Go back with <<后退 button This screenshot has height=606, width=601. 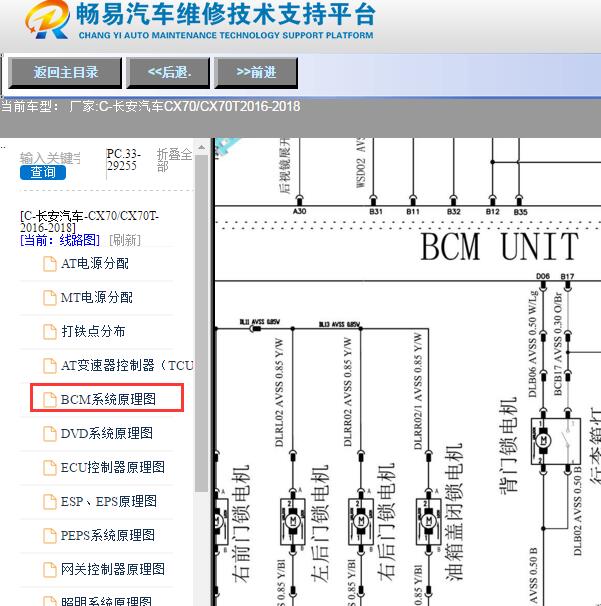pos(168,73)
